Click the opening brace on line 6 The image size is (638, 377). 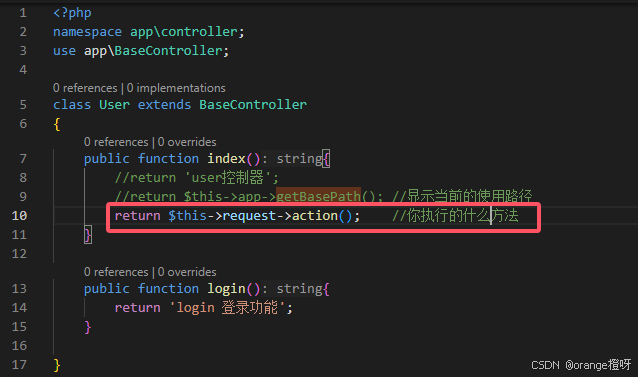tap(57, 124)
